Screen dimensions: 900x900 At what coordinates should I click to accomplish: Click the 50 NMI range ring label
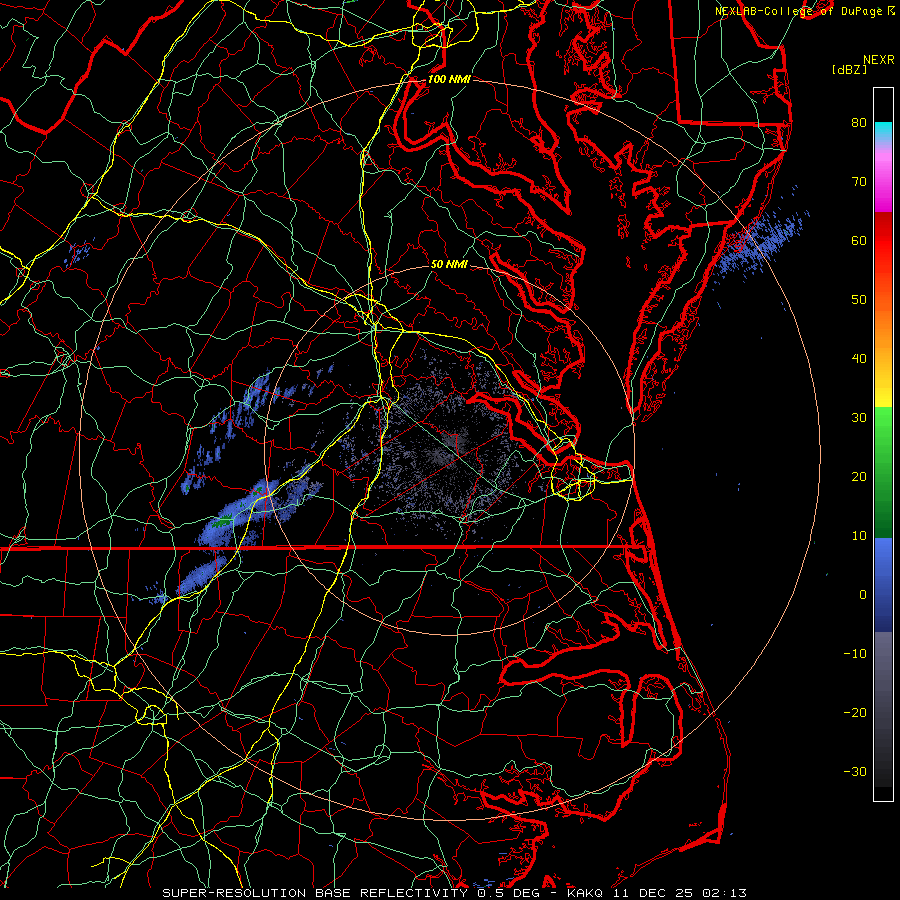449,264
